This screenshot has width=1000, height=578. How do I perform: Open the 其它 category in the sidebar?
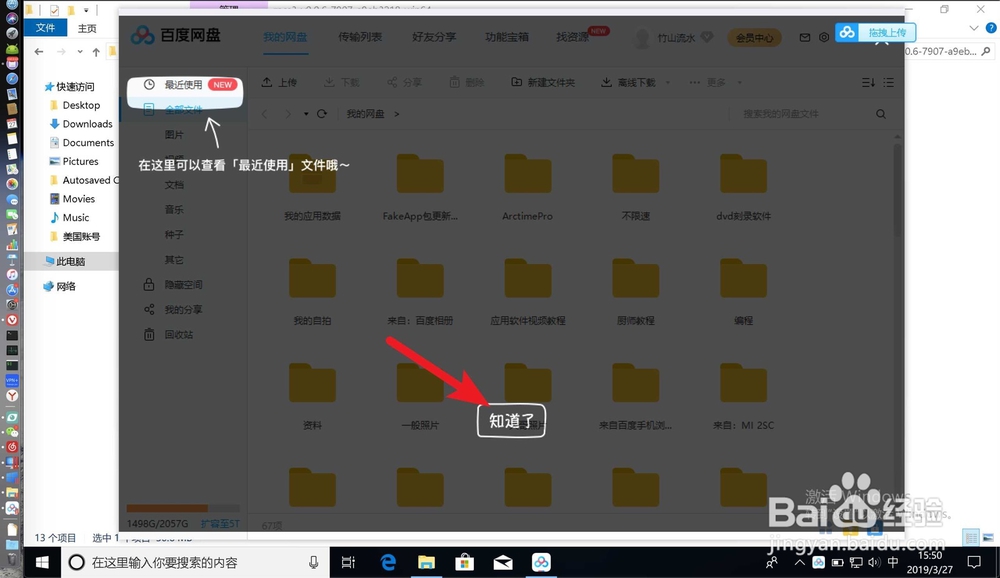[x=173, y=260]
